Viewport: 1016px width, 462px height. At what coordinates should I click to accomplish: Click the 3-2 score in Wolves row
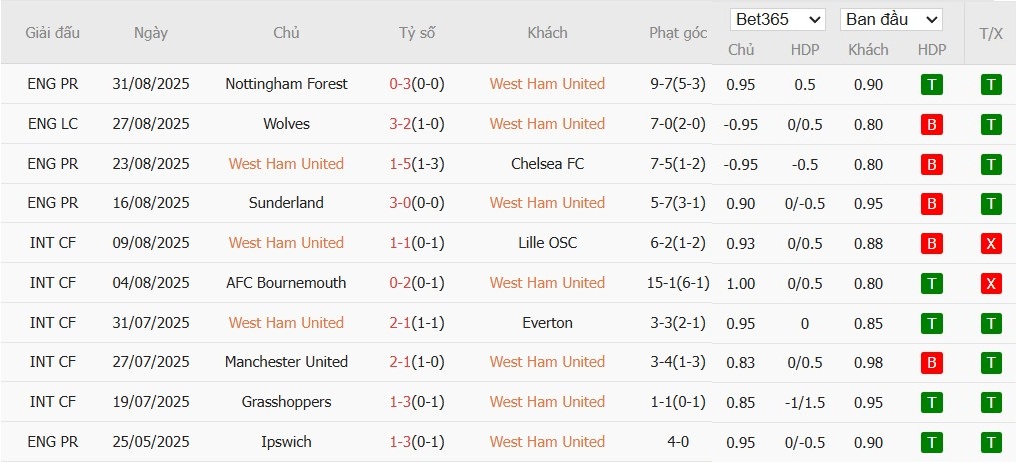pyautogui.click(x=400, y=124)
